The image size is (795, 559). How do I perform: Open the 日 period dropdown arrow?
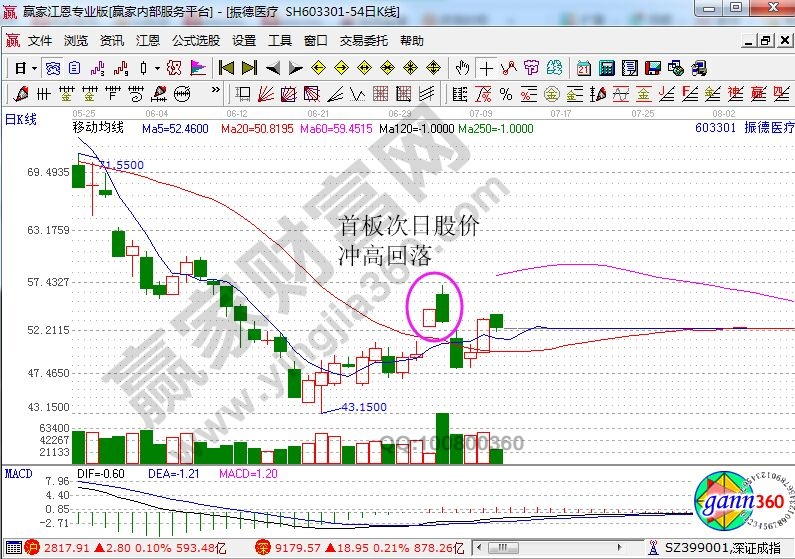(33, 68)
